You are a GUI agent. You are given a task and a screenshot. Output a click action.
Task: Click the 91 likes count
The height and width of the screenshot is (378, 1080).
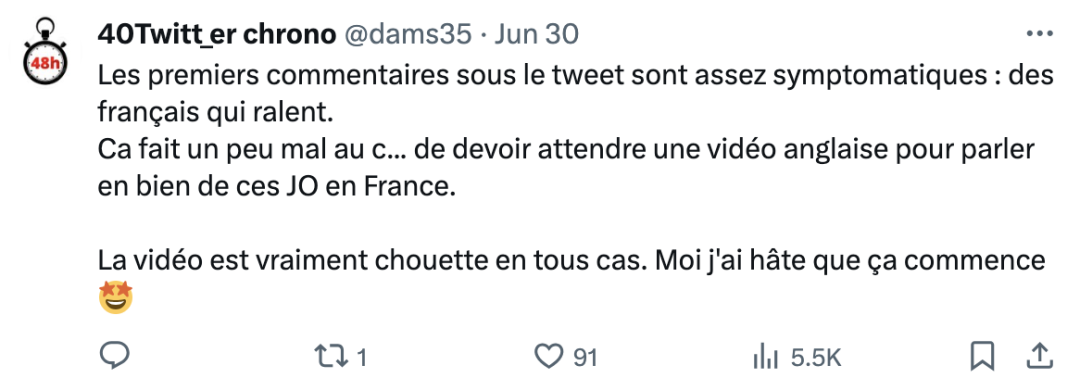585,357
